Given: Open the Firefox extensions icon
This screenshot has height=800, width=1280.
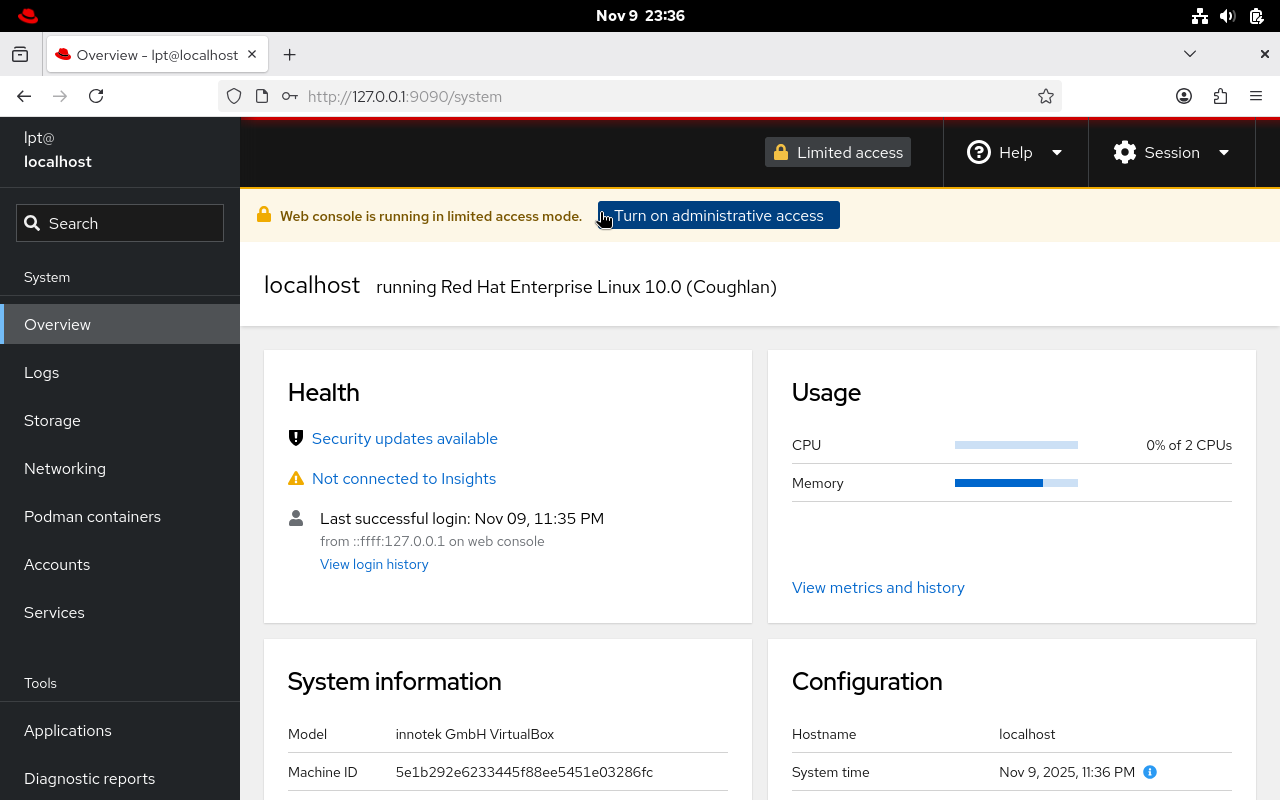Looking at the screenshot, I should pyautogui.click(x=1220, y=96).
